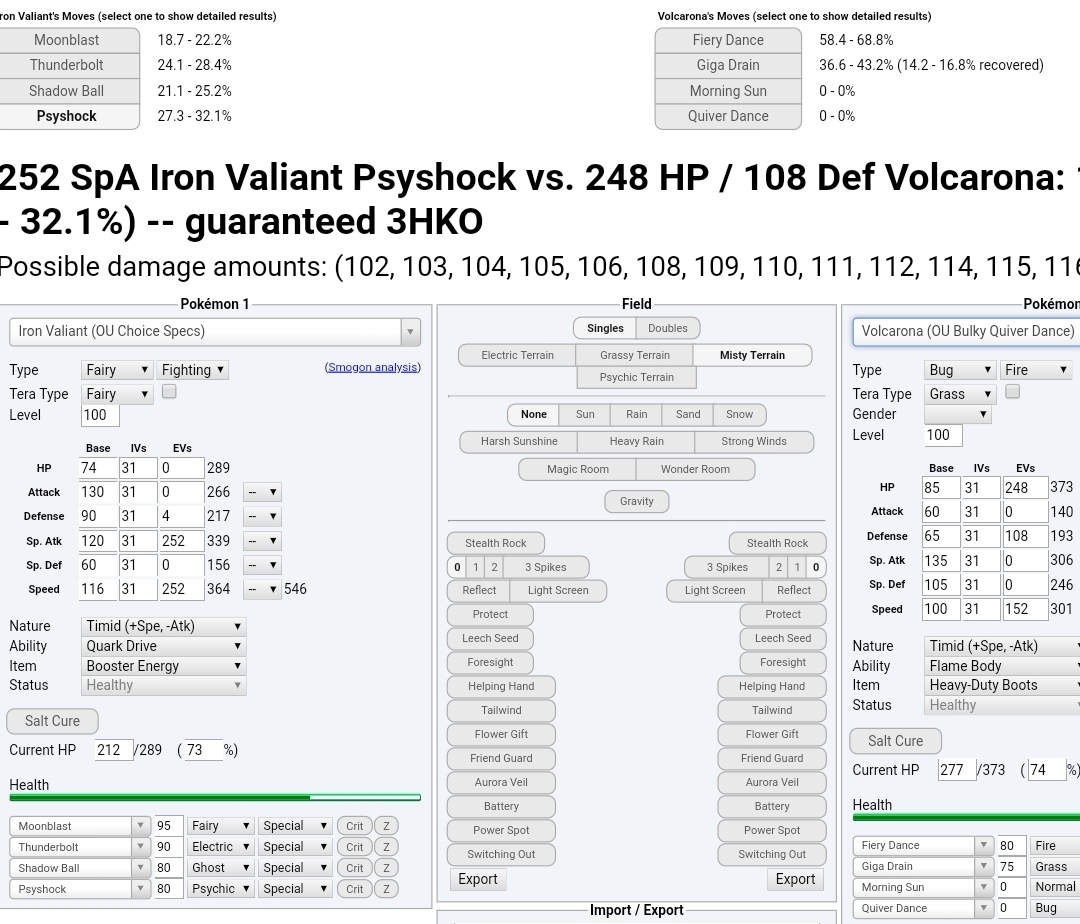Open the Smogon analysis link

click(373, 367)
